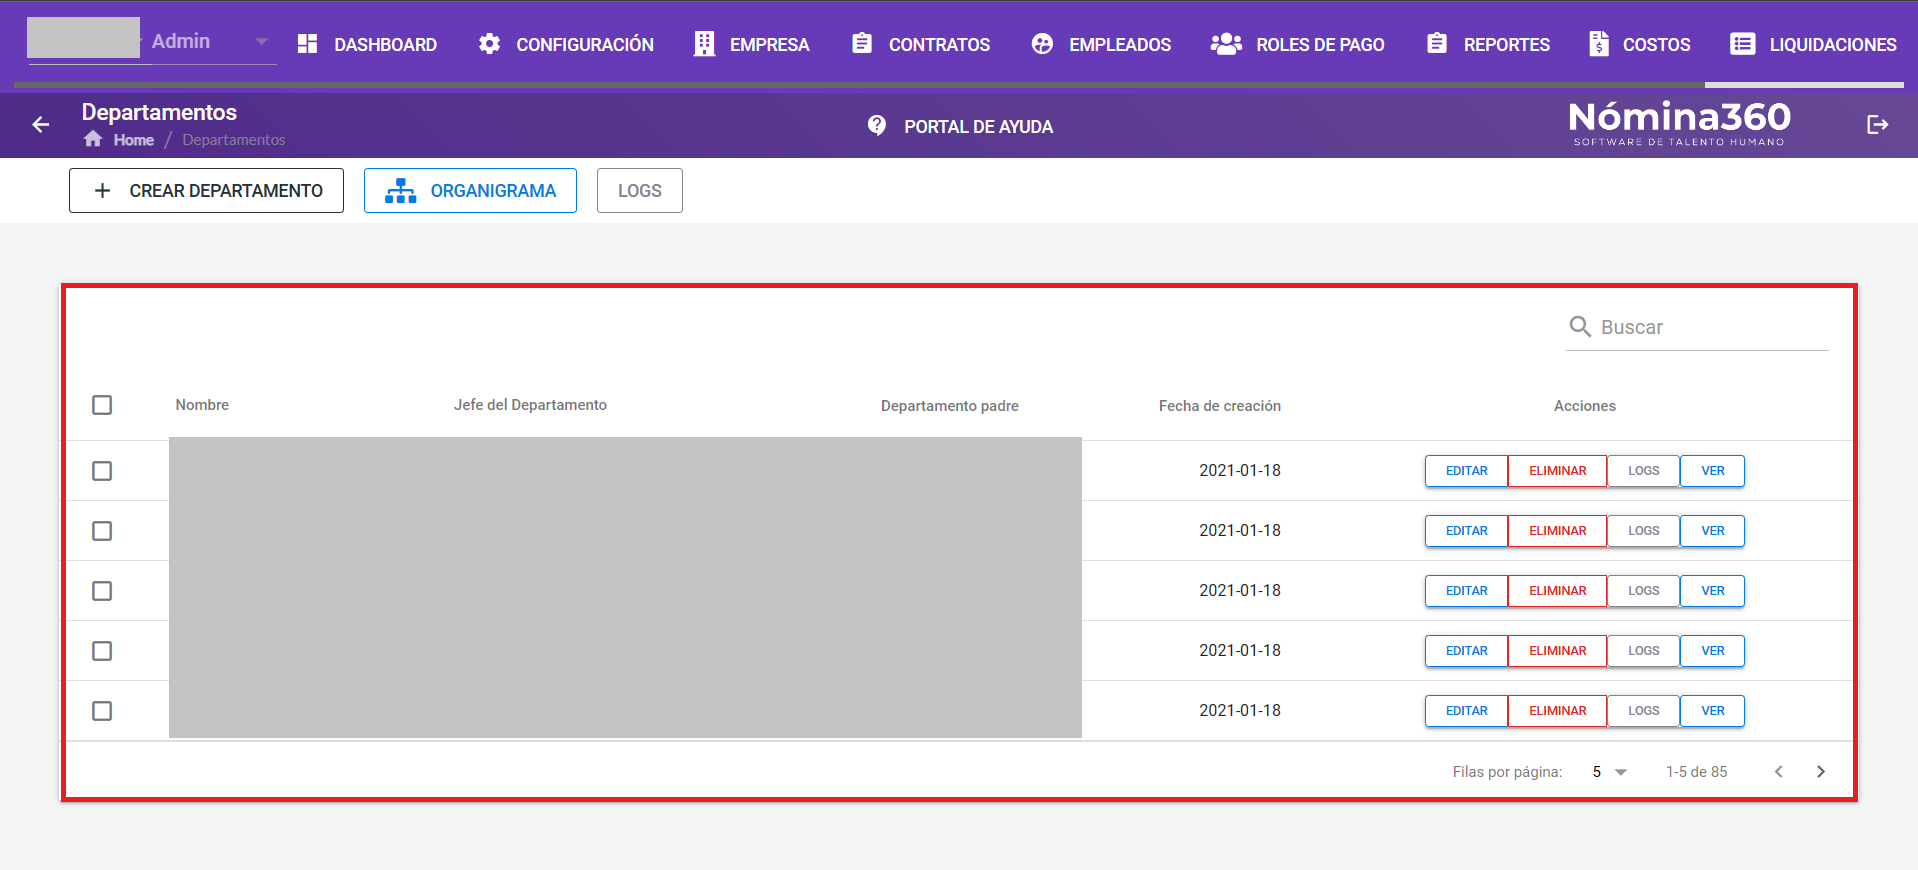Click EDITAR in the first row
The height and width of the screenshot is (870, 1918).
pos(1466,471)
